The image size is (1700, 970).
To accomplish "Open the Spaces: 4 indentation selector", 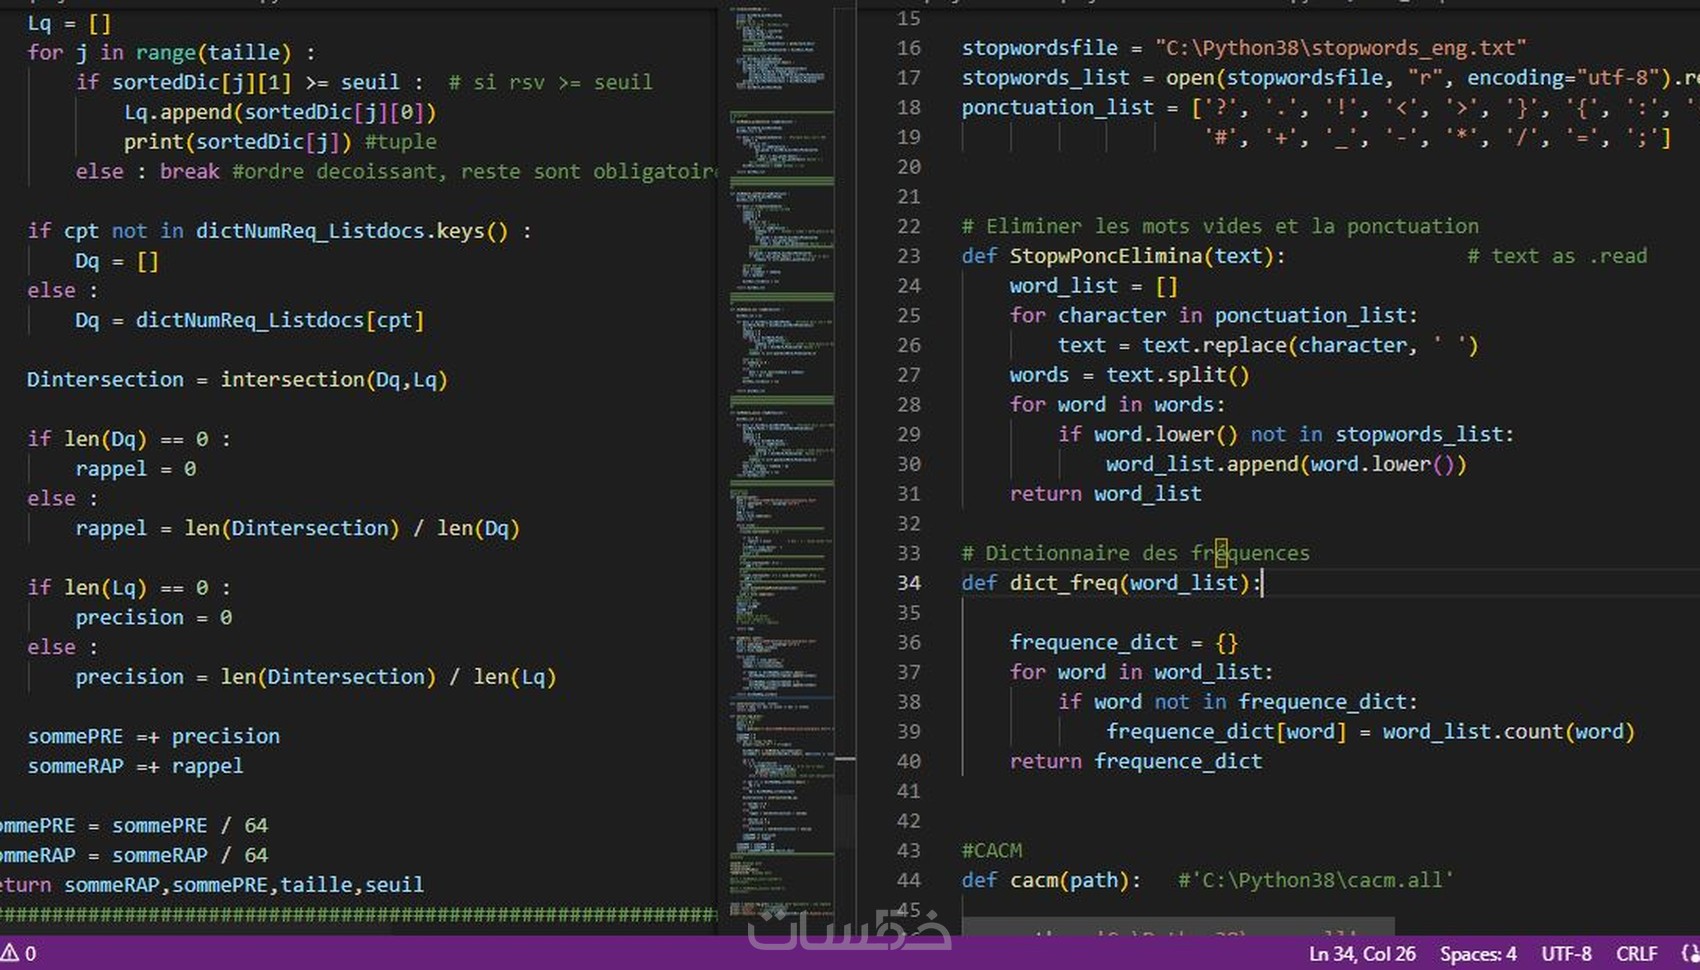I will click(1477, 953).
